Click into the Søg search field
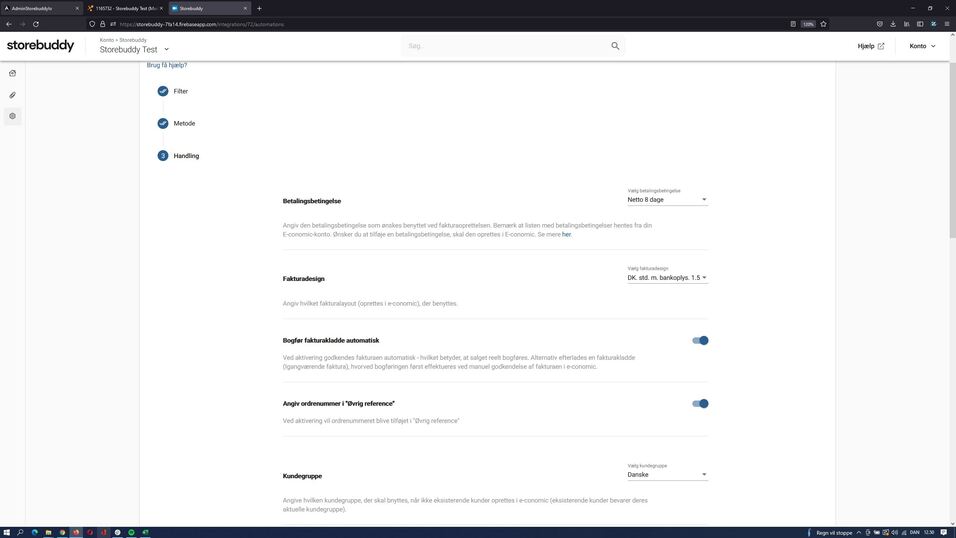The image size is (956, 538). (505, 46)
